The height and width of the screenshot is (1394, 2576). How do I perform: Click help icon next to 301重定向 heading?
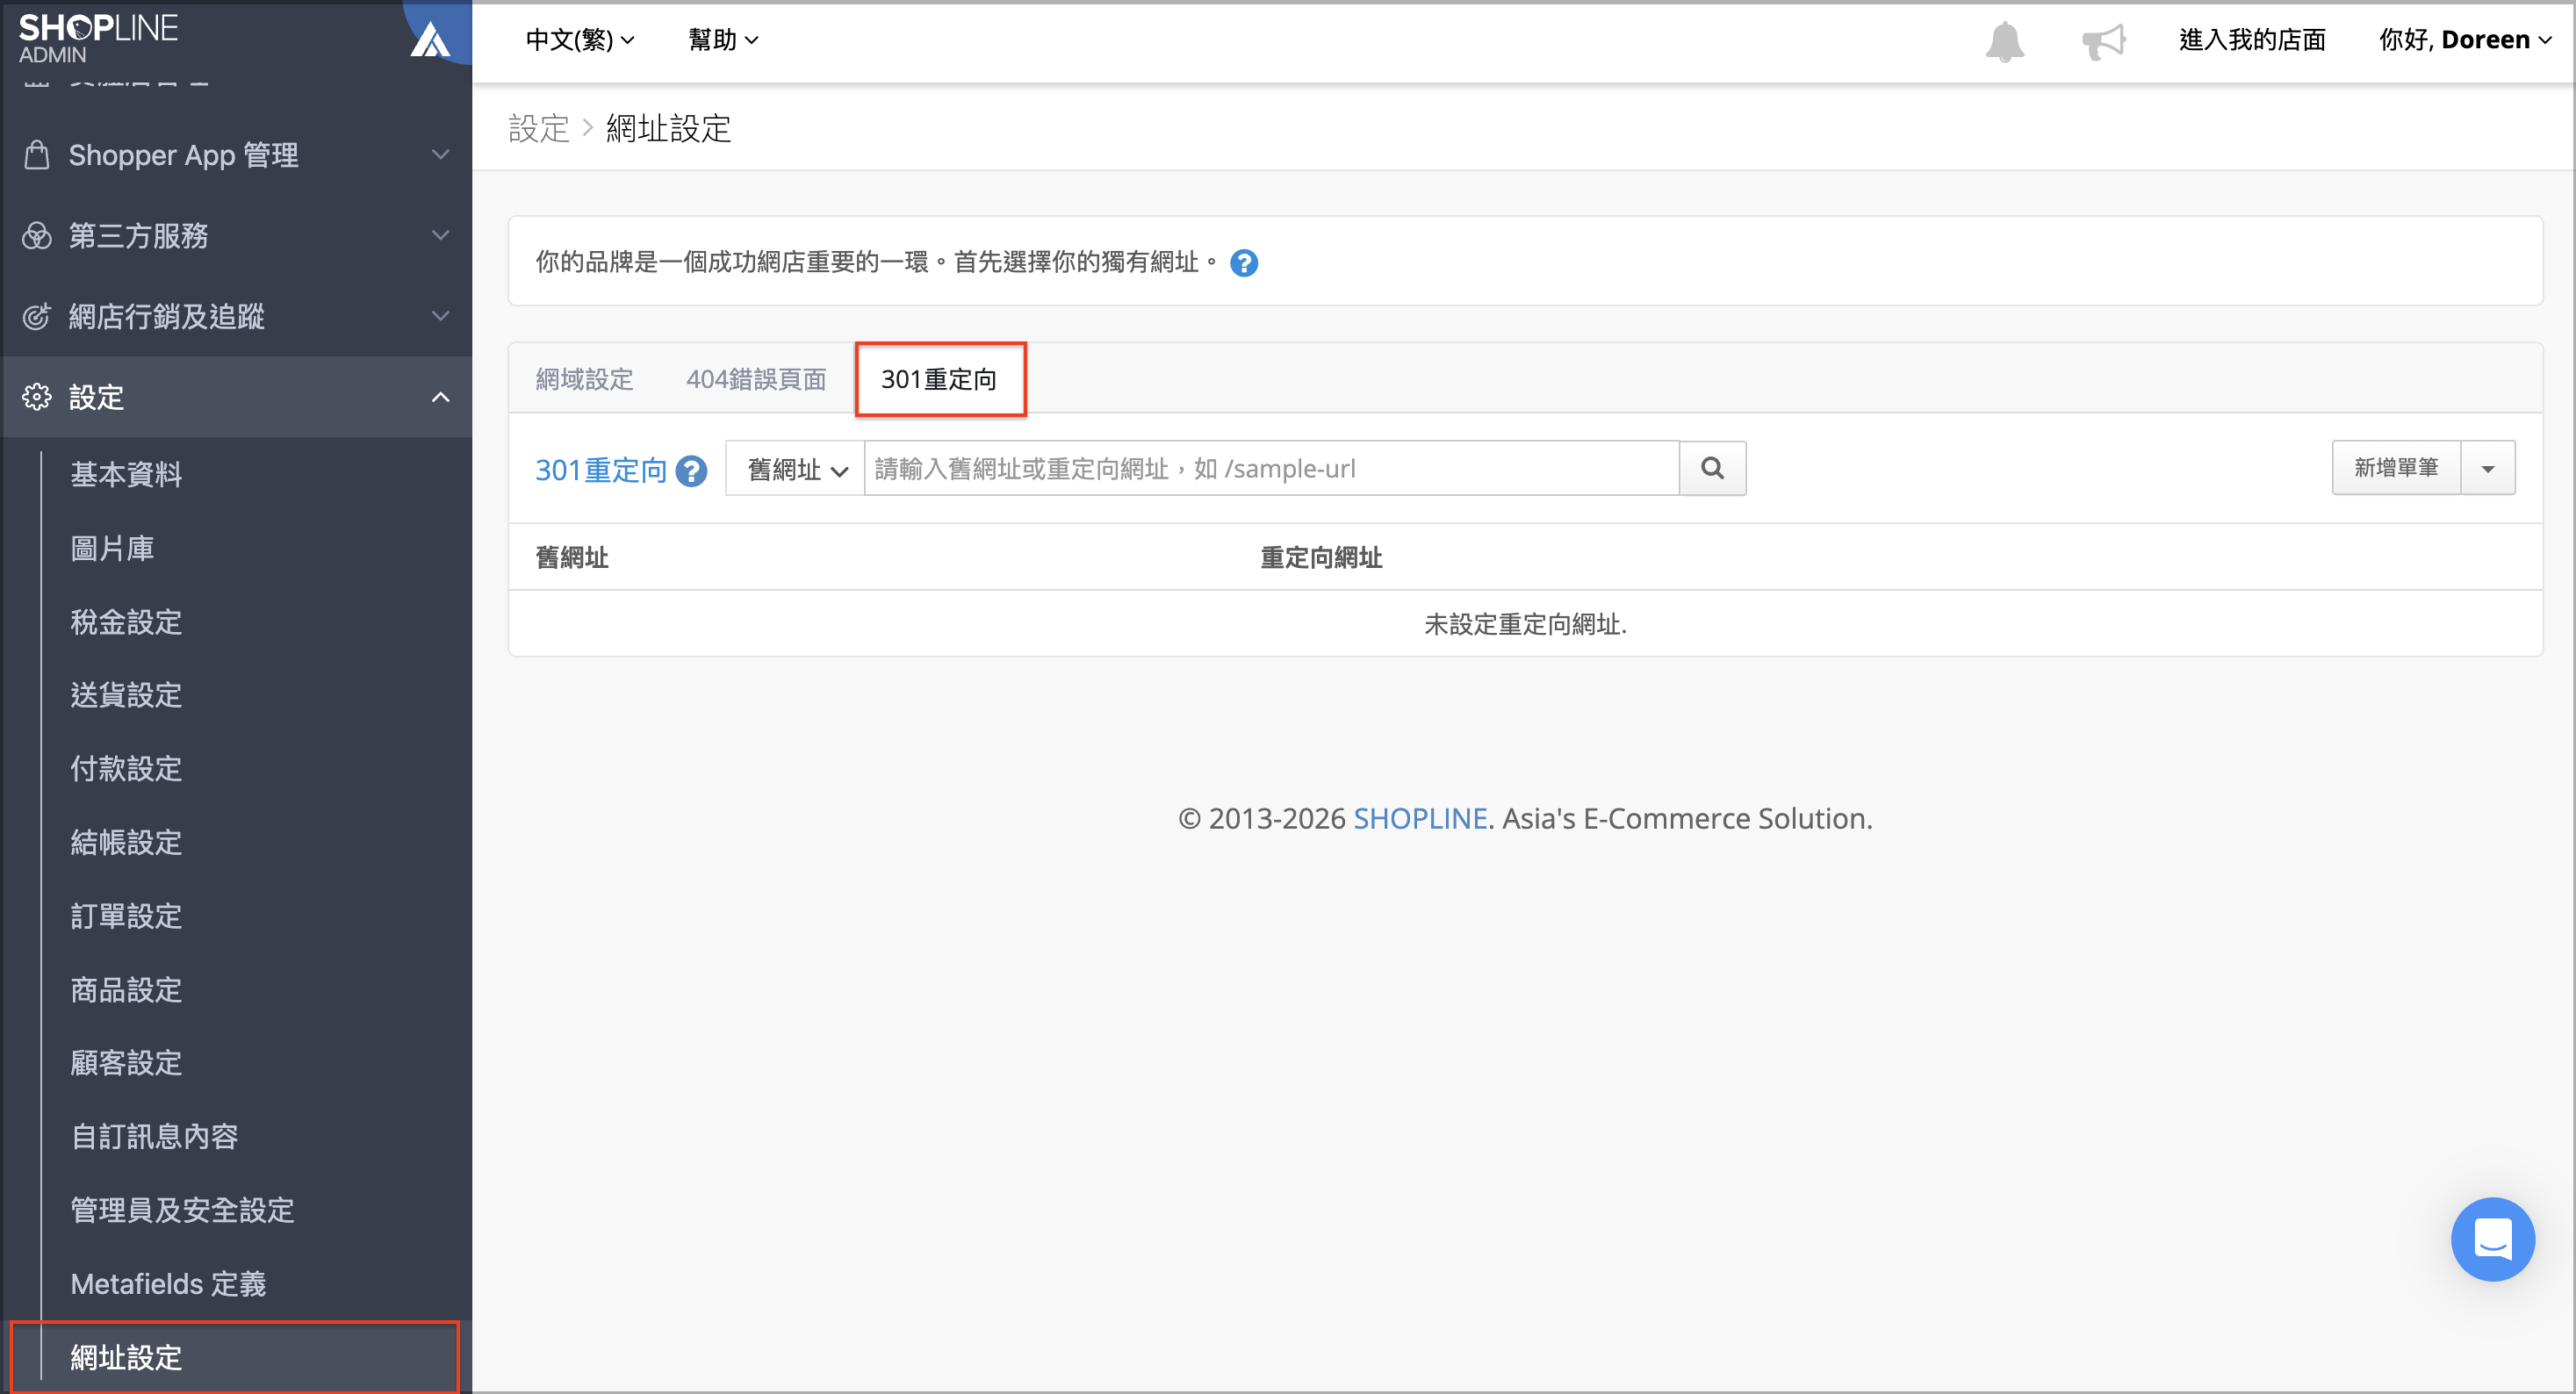coord(691,470)
